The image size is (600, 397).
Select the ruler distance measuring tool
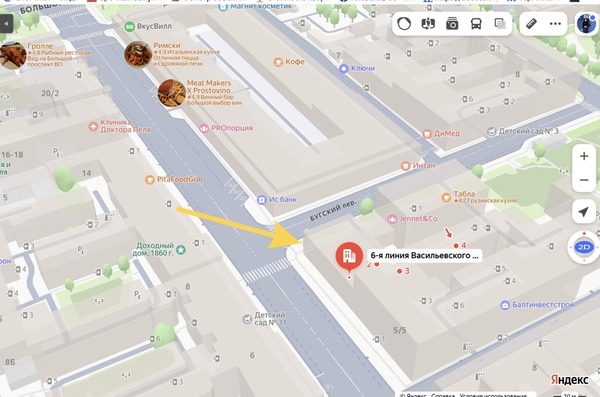click(x=531, y=24)
